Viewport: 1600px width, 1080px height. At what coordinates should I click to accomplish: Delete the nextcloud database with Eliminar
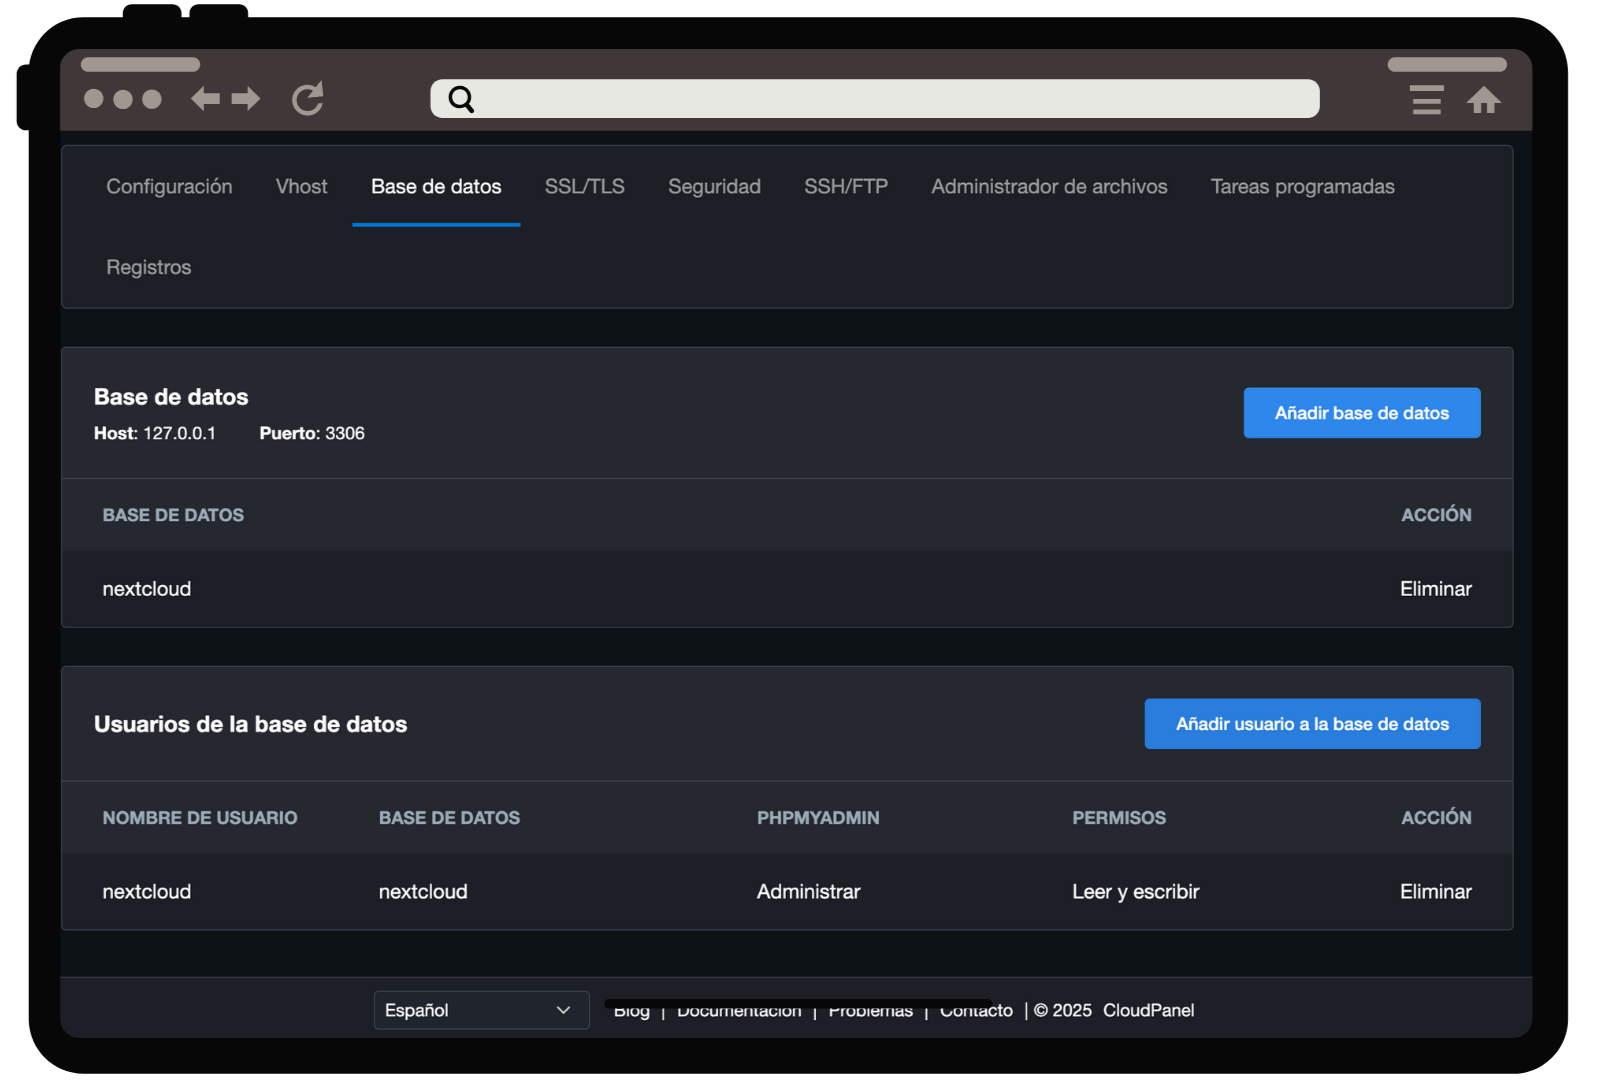point(1435,589)
